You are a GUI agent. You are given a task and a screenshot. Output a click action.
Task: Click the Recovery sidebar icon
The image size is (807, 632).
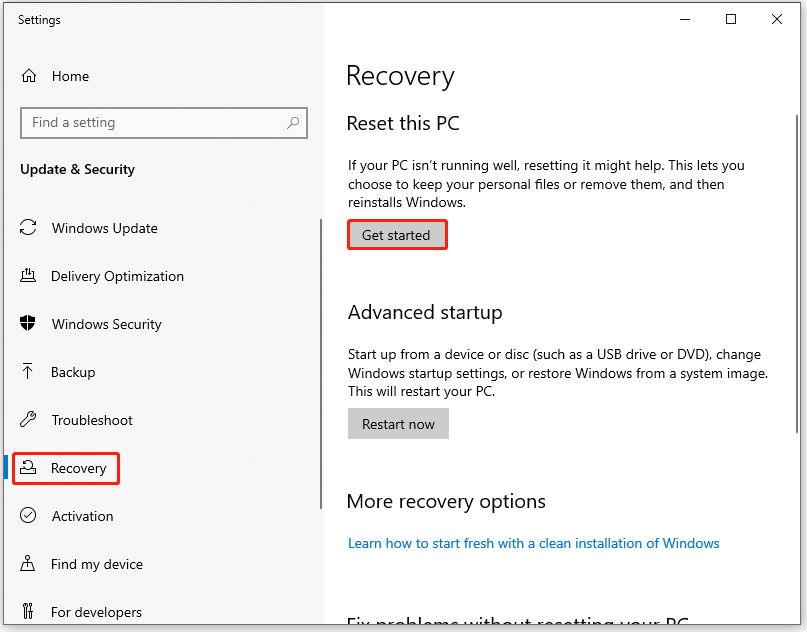(28, 467)
